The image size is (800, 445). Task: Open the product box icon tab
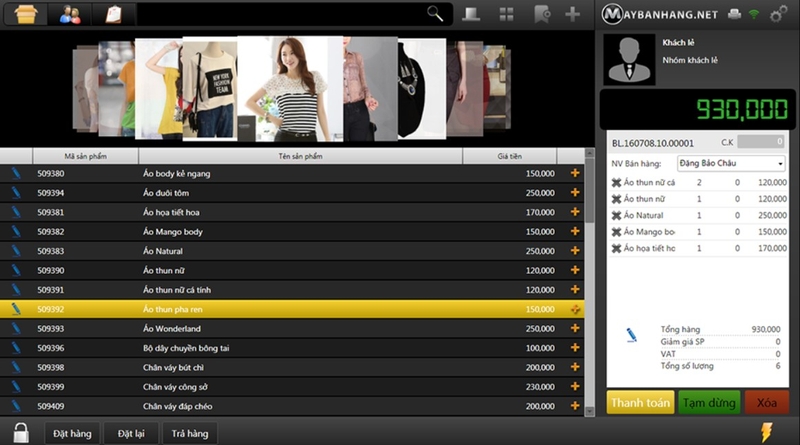26,14
